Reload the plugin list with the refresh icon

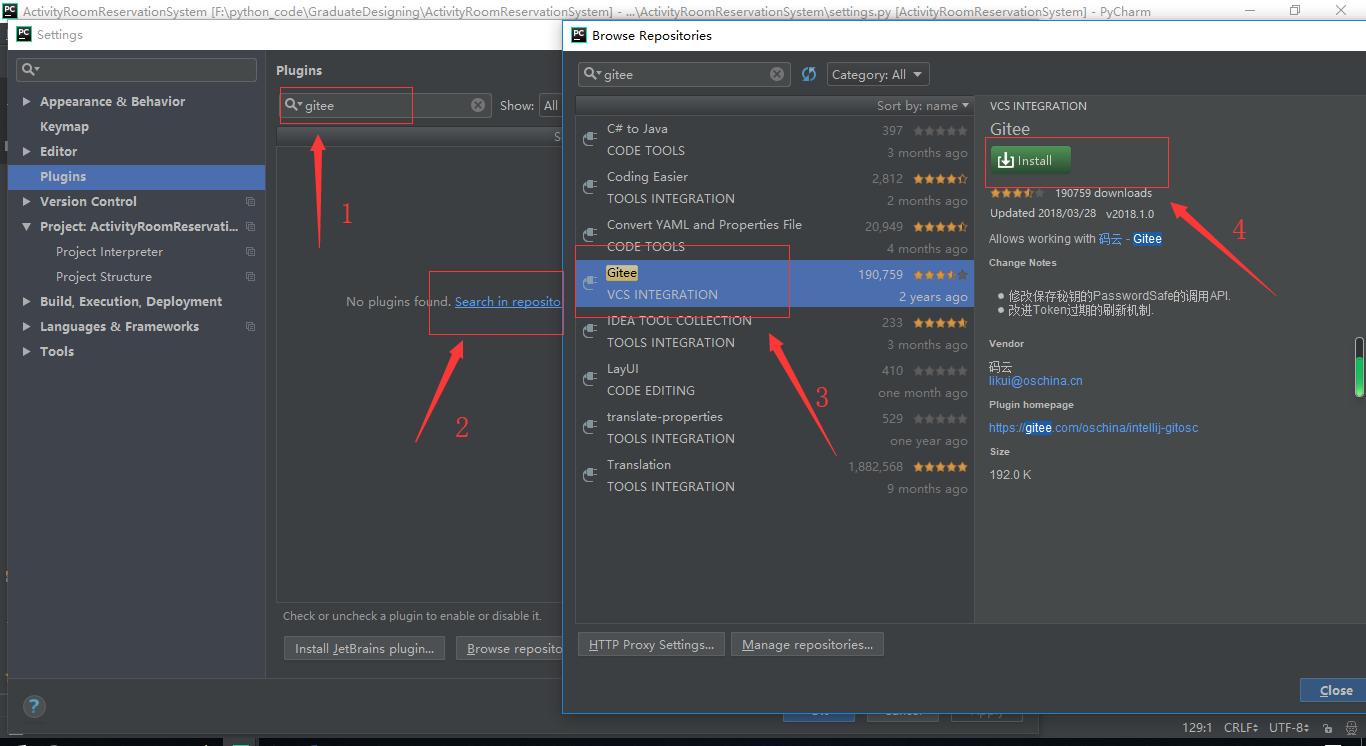pyautogui.click(x=809, y=74)
